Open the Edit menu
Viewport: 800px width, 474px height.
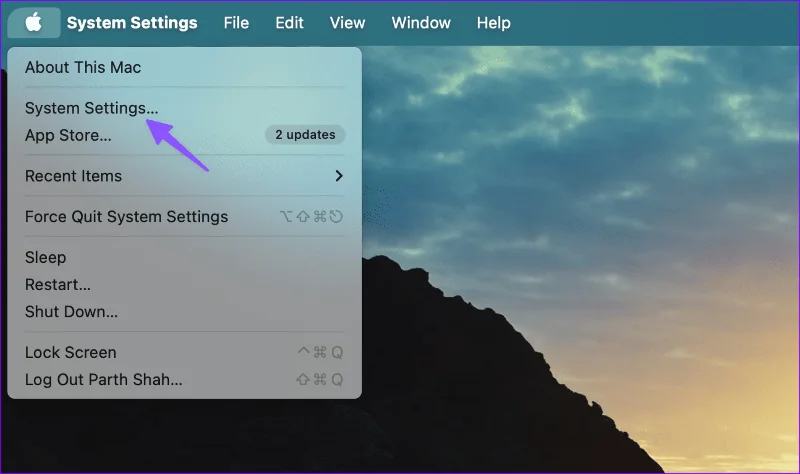click(x=289, y=22)
